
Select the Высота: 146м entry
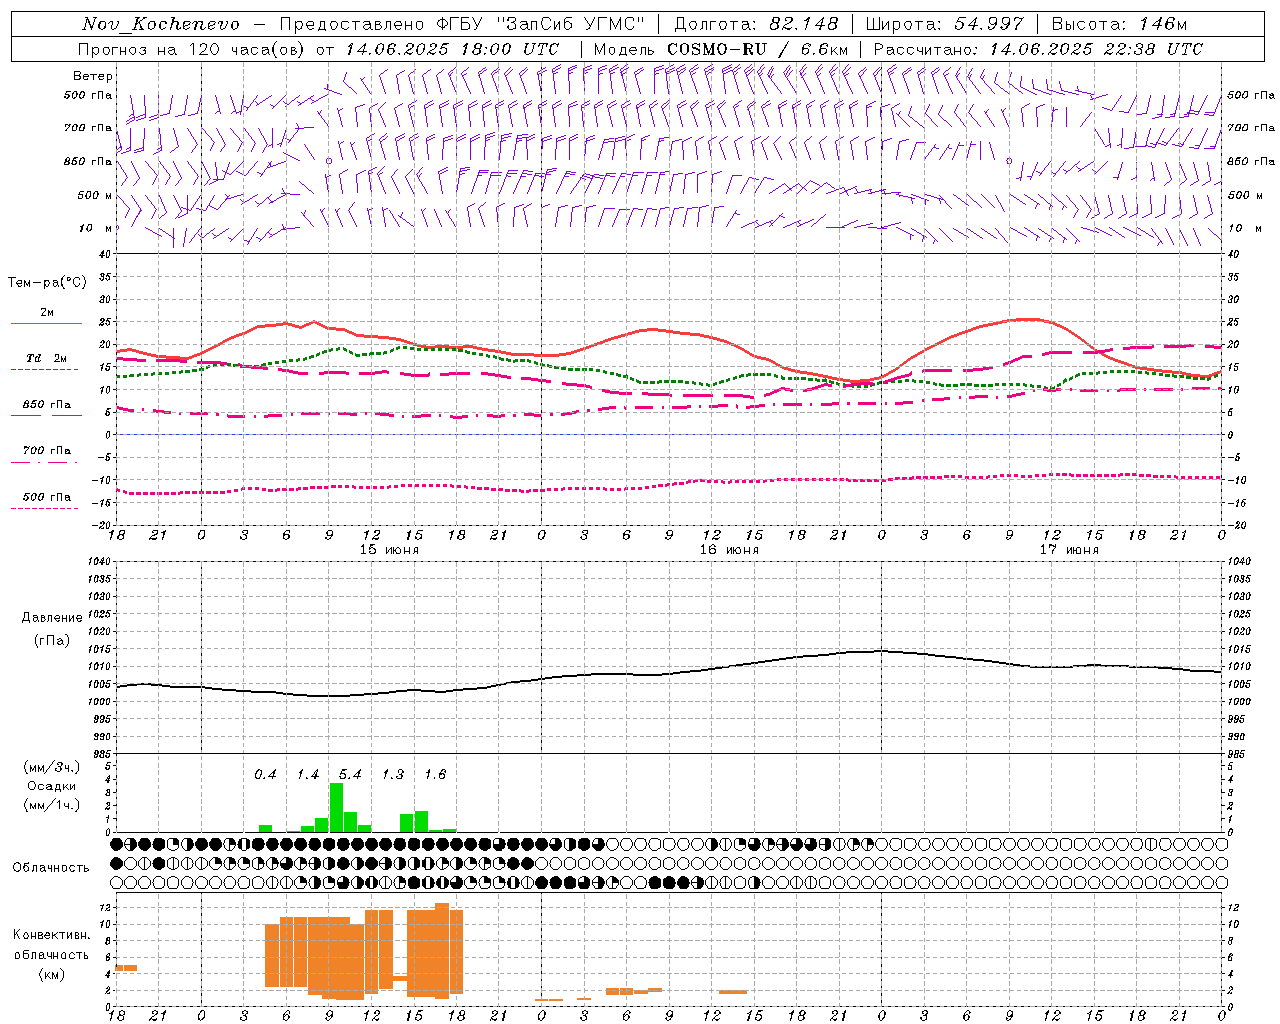1119,24
